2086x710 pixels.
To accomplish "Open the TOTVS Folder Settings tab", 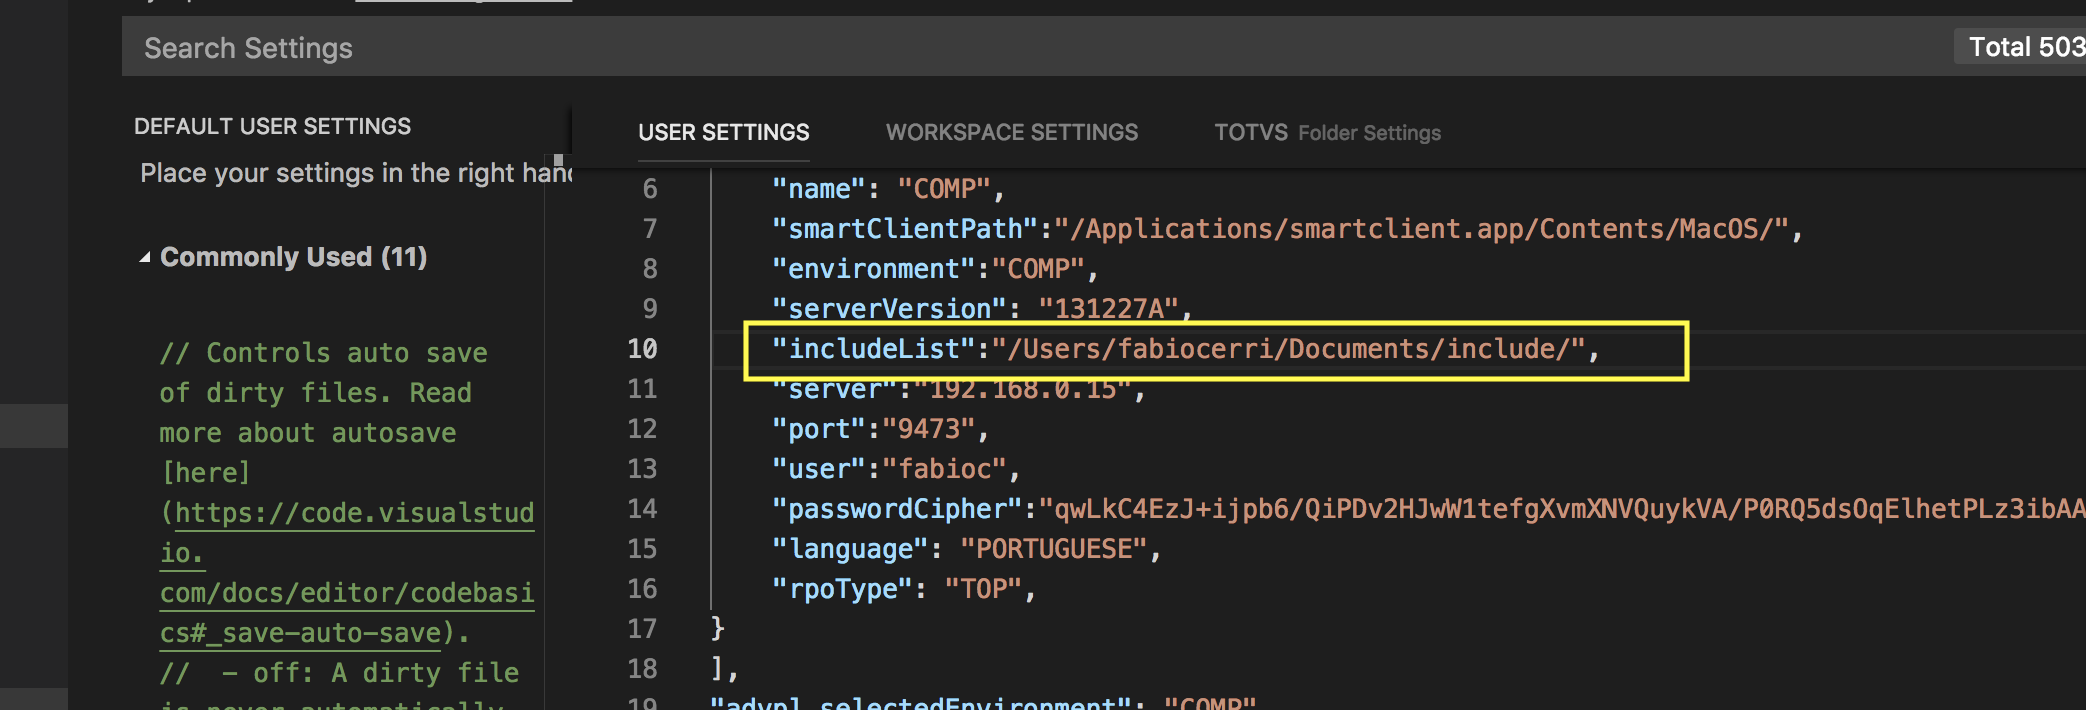I will coord(1327,132).
